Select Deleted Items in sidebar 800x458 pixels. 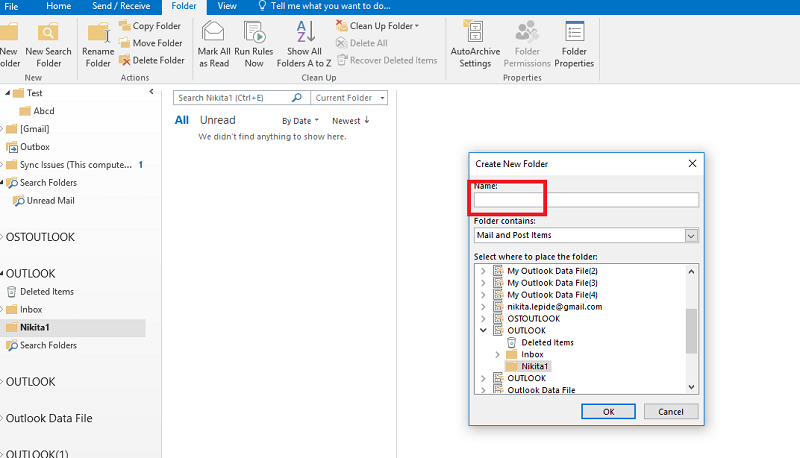tap(47, 292)
